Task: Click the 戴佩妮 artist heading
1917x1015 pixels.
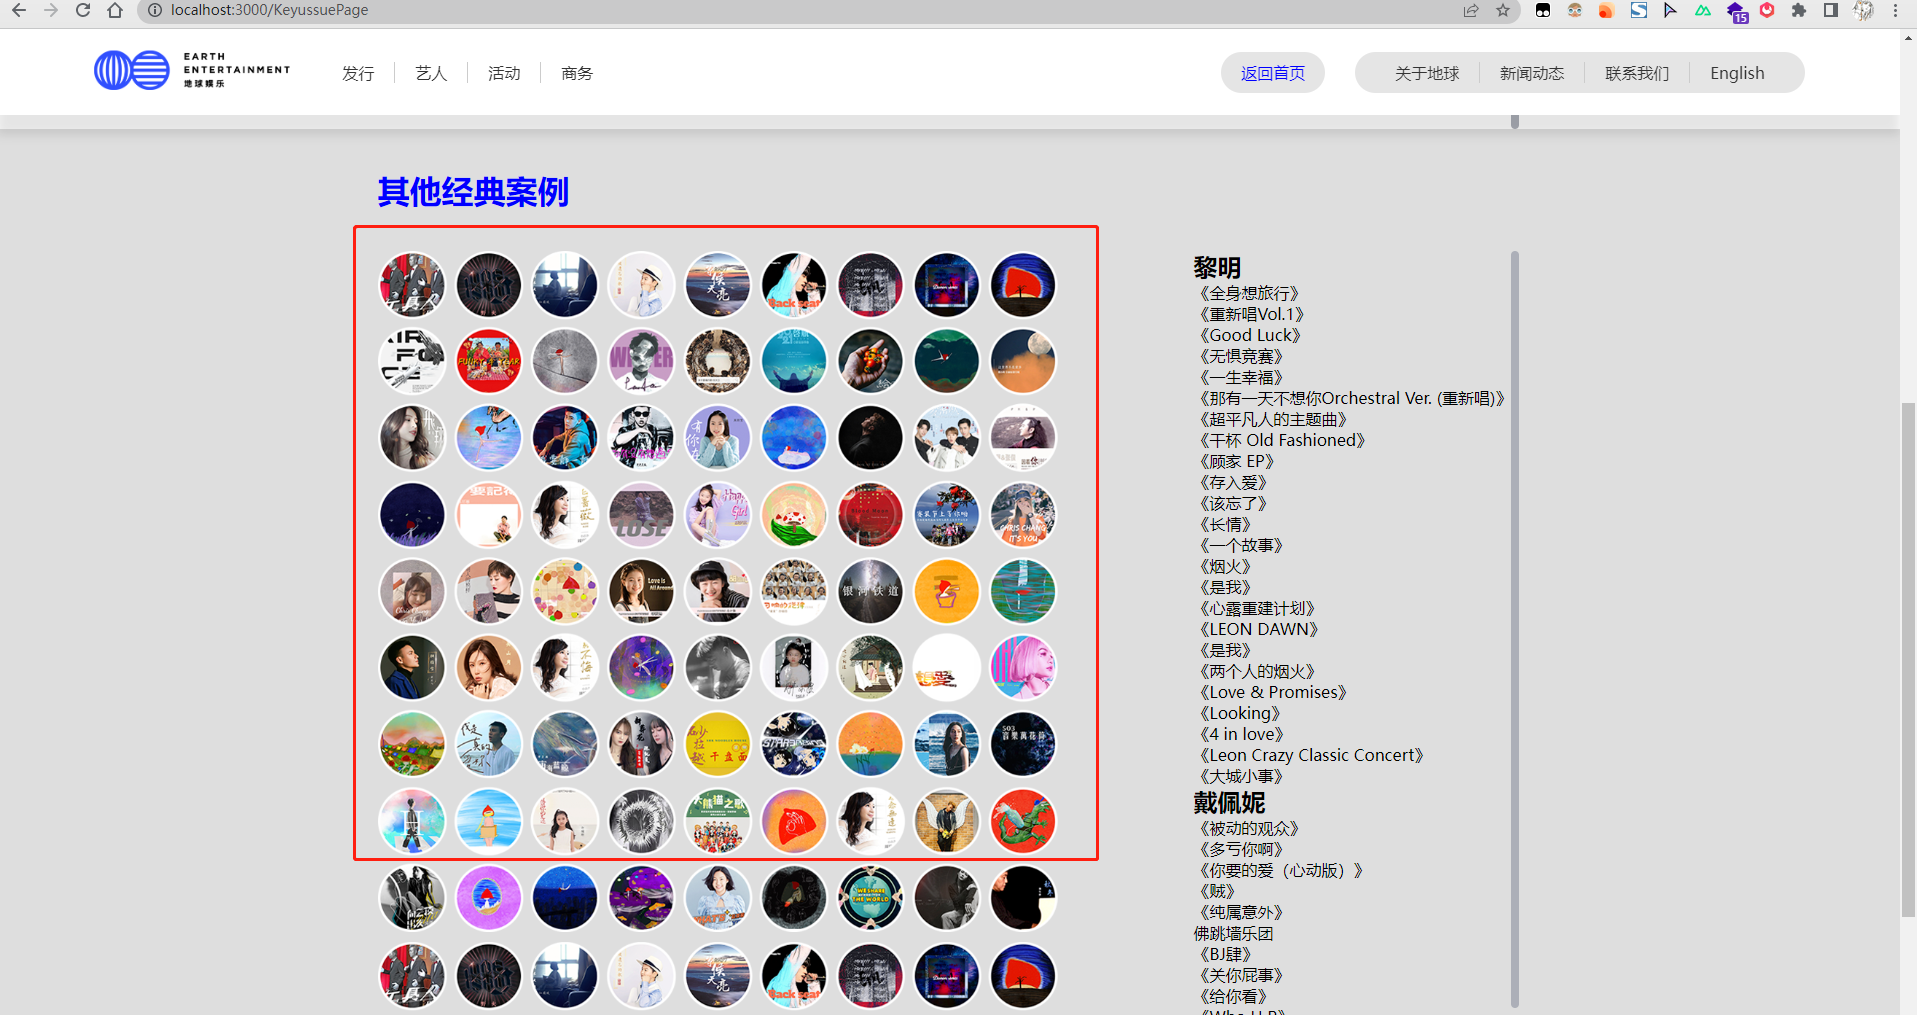Action: [1229, 802]
